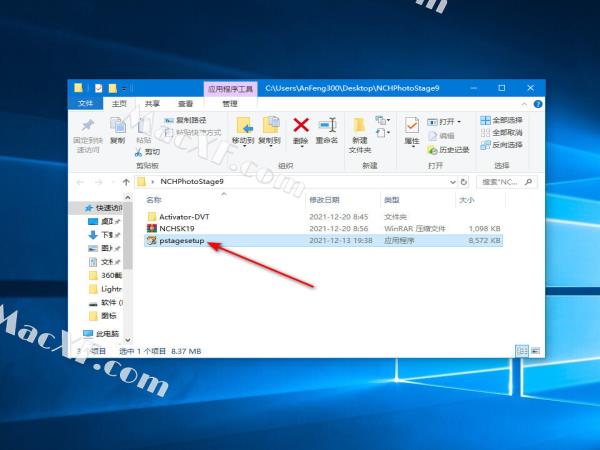Open the Icons (图标) folder in sidebar
This screenshot has width=600, height=450.
point(103,316)
